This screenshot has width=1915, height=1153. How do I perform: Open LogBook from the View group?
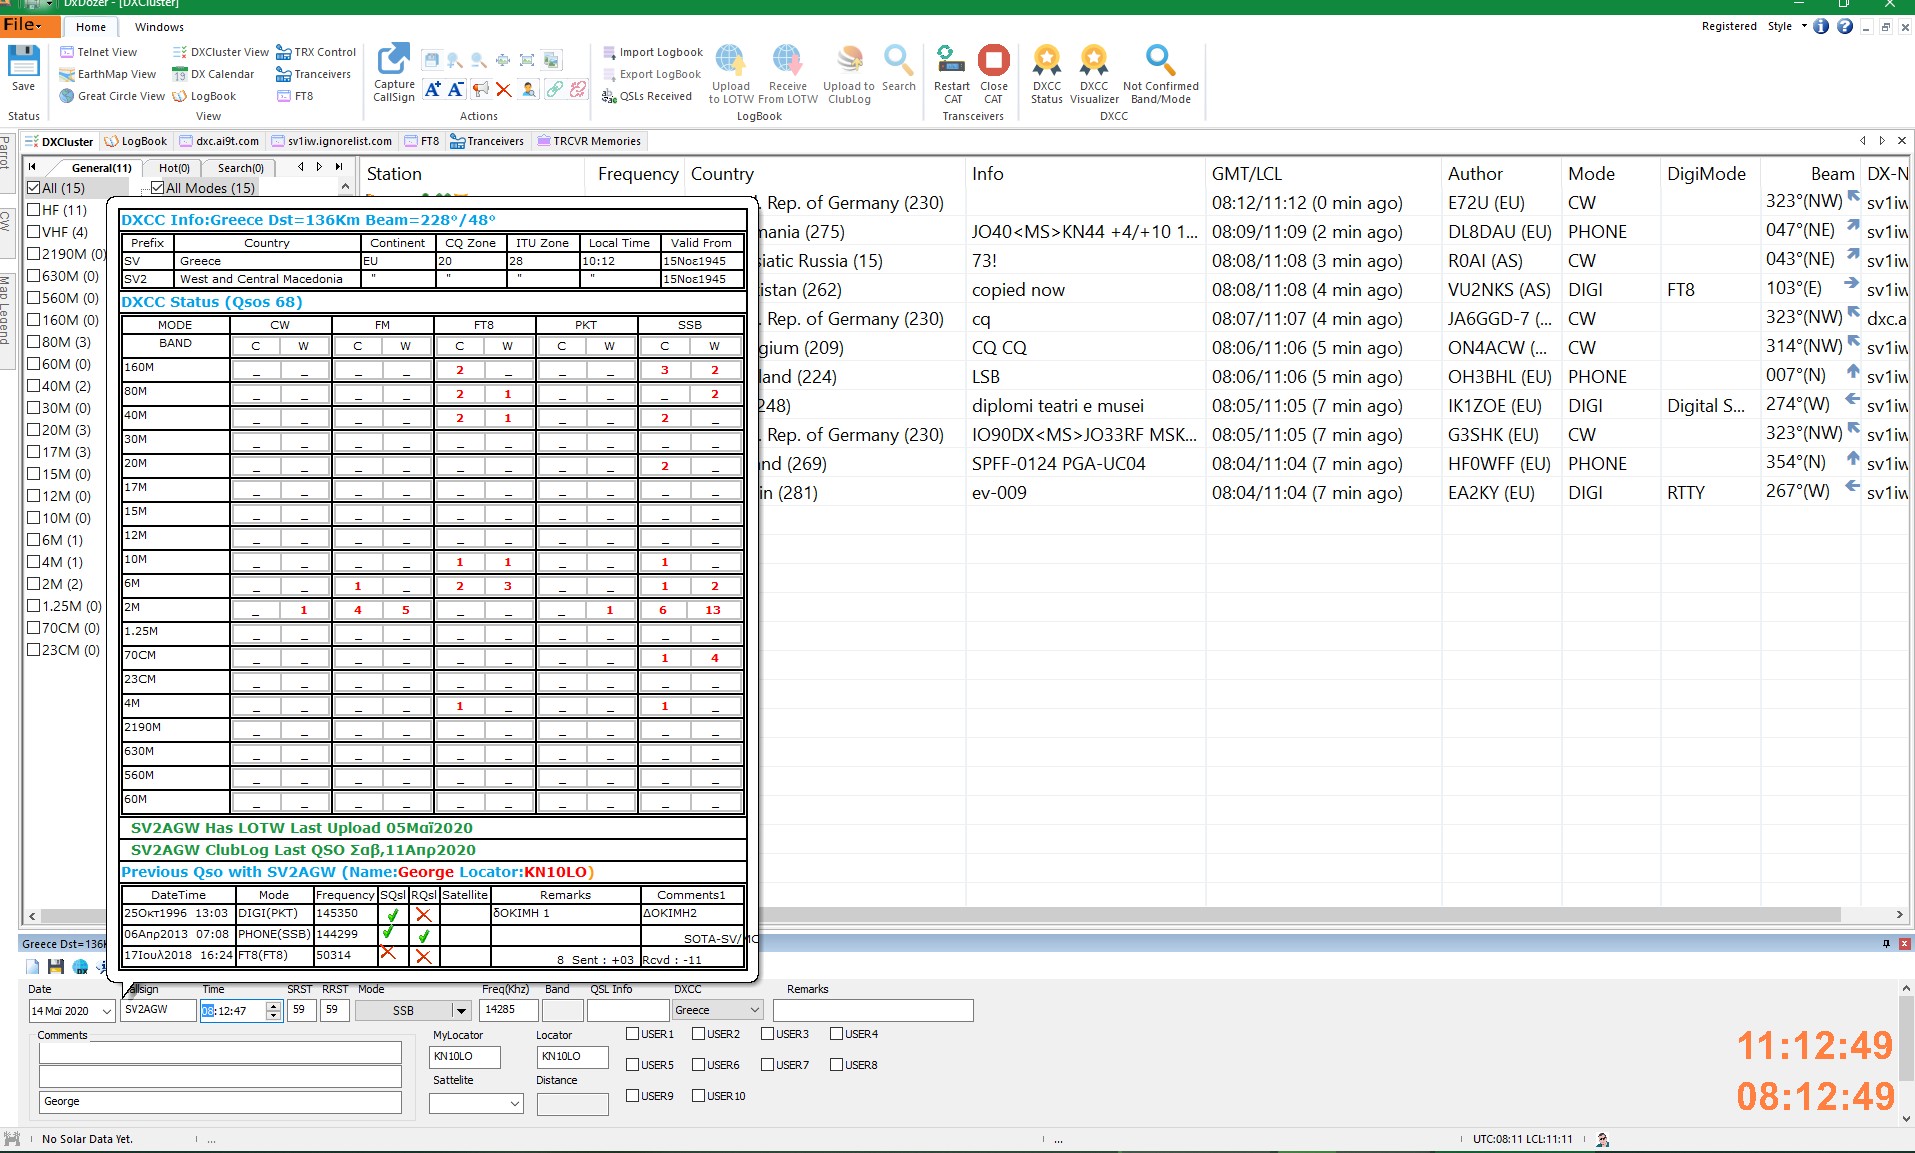pyautogui.click(x=204, y=96)
